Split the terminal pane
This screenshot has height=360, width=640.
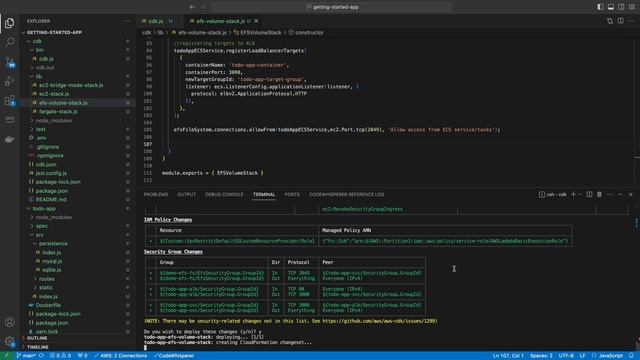coord(589,195)
